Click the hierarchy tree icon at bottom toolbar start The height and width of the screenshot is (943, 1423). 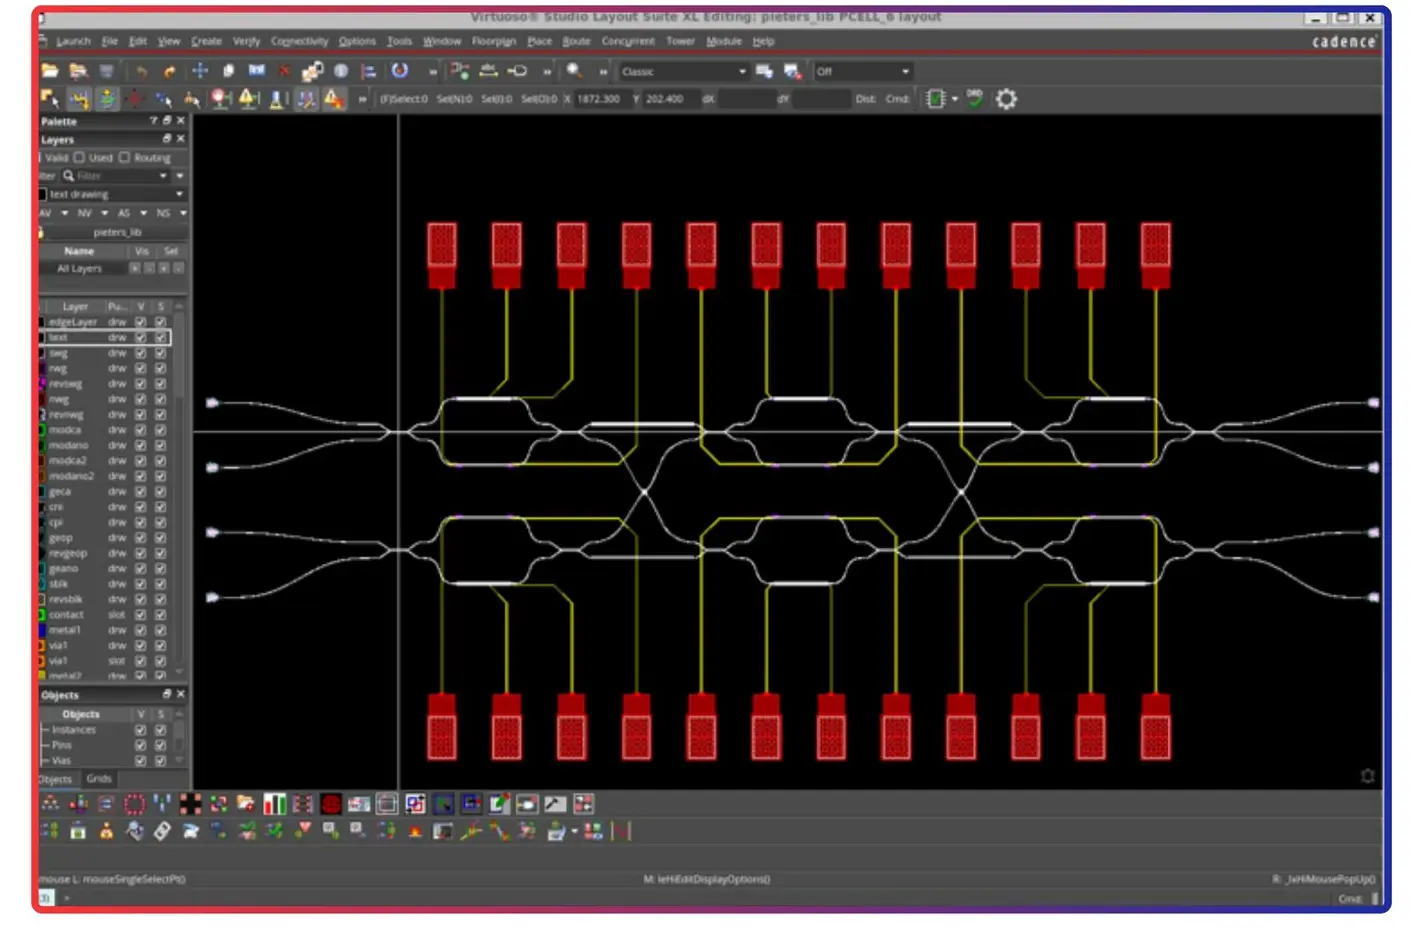(x=50, y=804)
